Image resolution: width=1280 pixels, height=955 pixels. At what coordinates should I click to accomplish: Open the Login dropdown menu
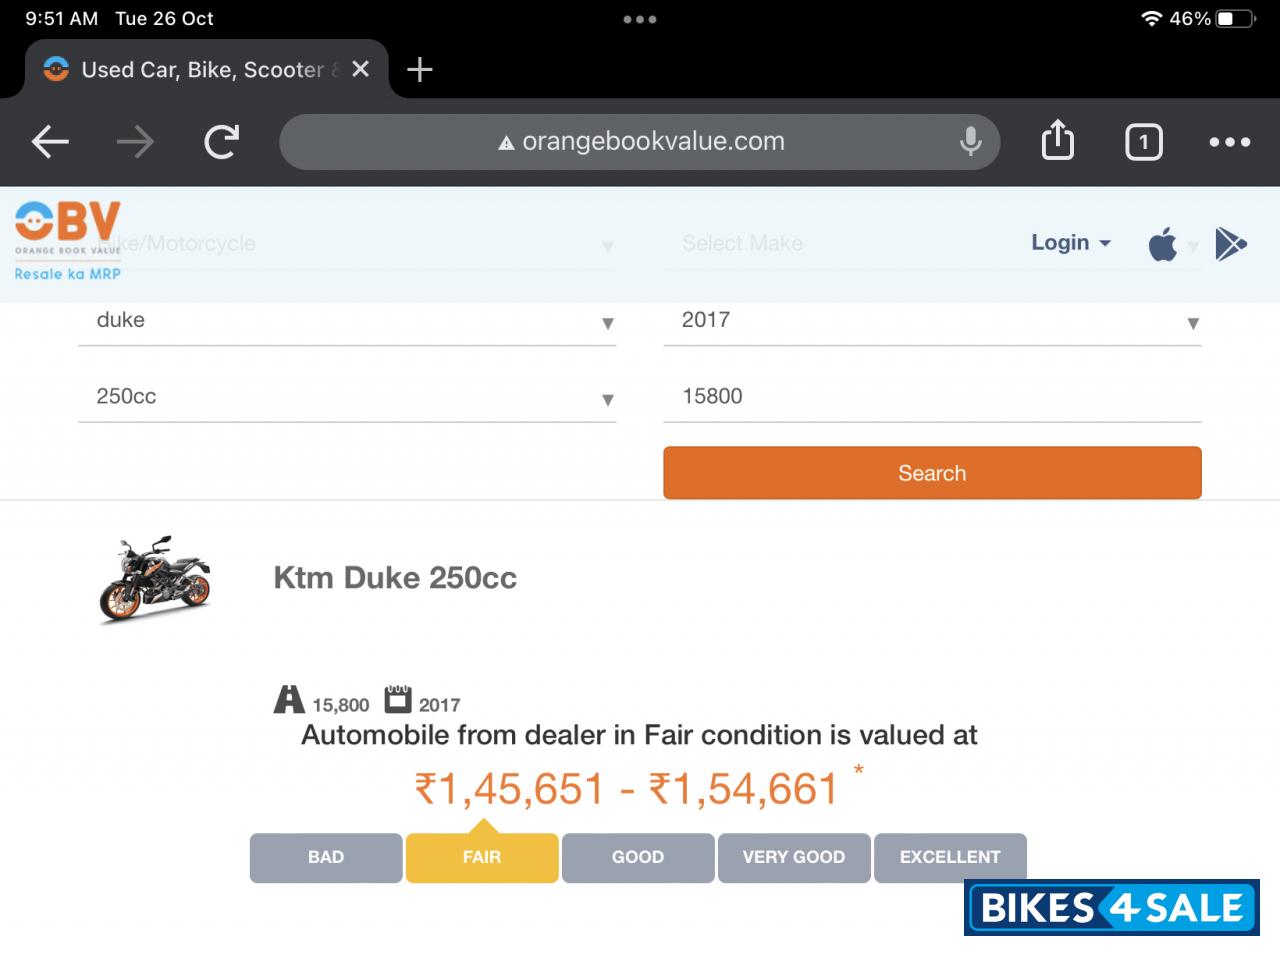point(1069,242)
